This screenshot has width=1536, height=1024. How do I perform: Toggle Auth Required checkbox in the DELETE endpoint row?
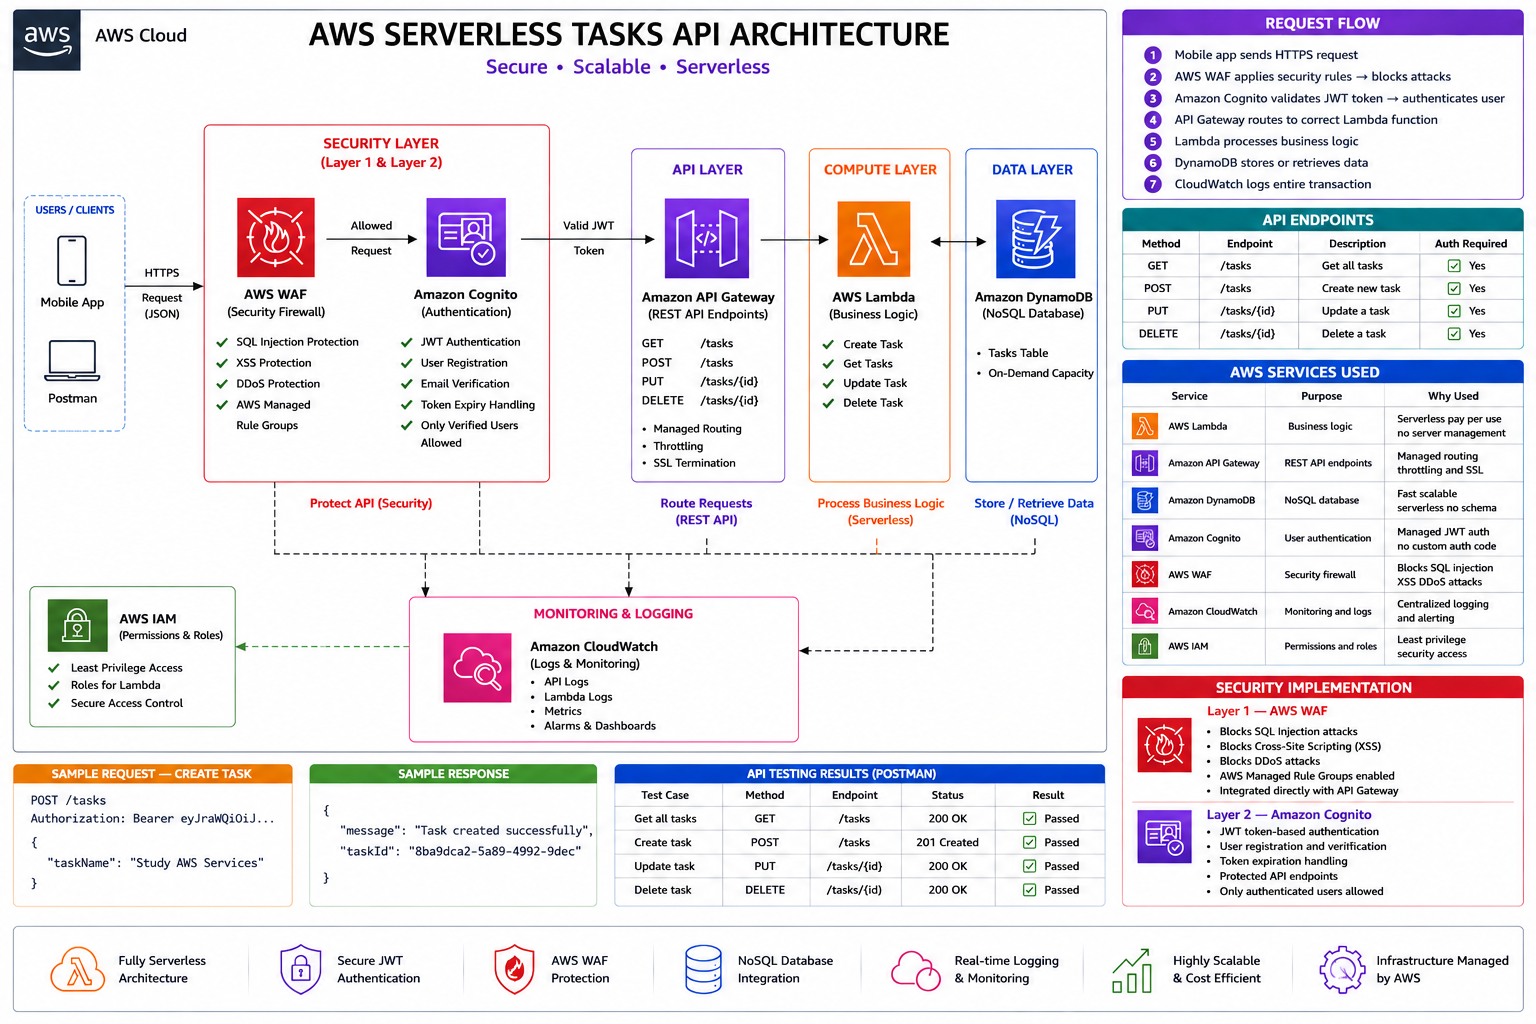(x=1454, y=334)
